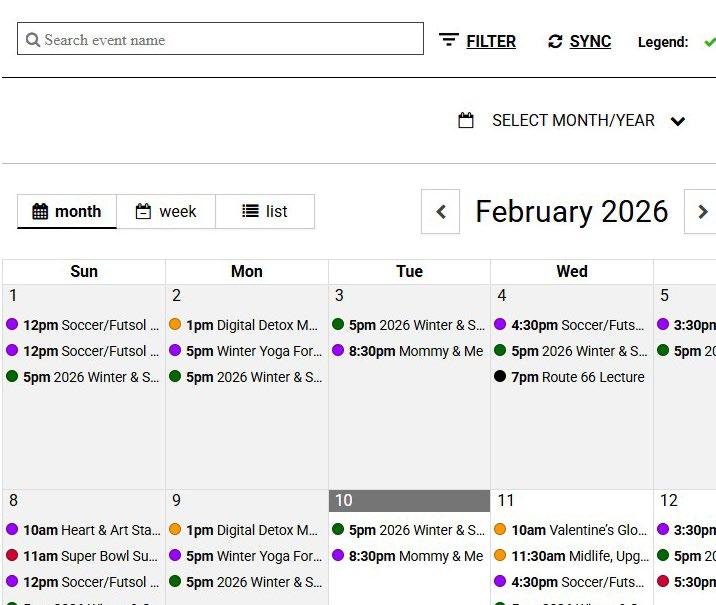
Task: Switch to list view
Action: pos(265,211)
